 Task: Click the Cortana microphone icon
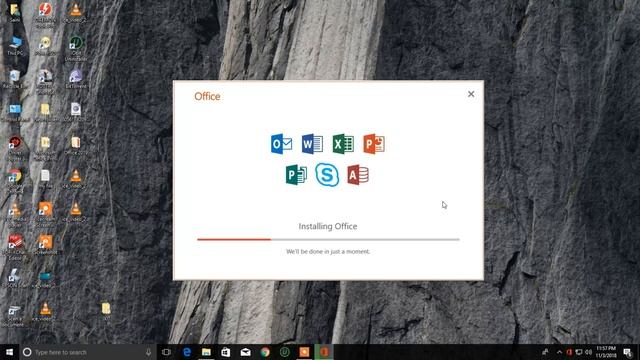pos(149,352)
